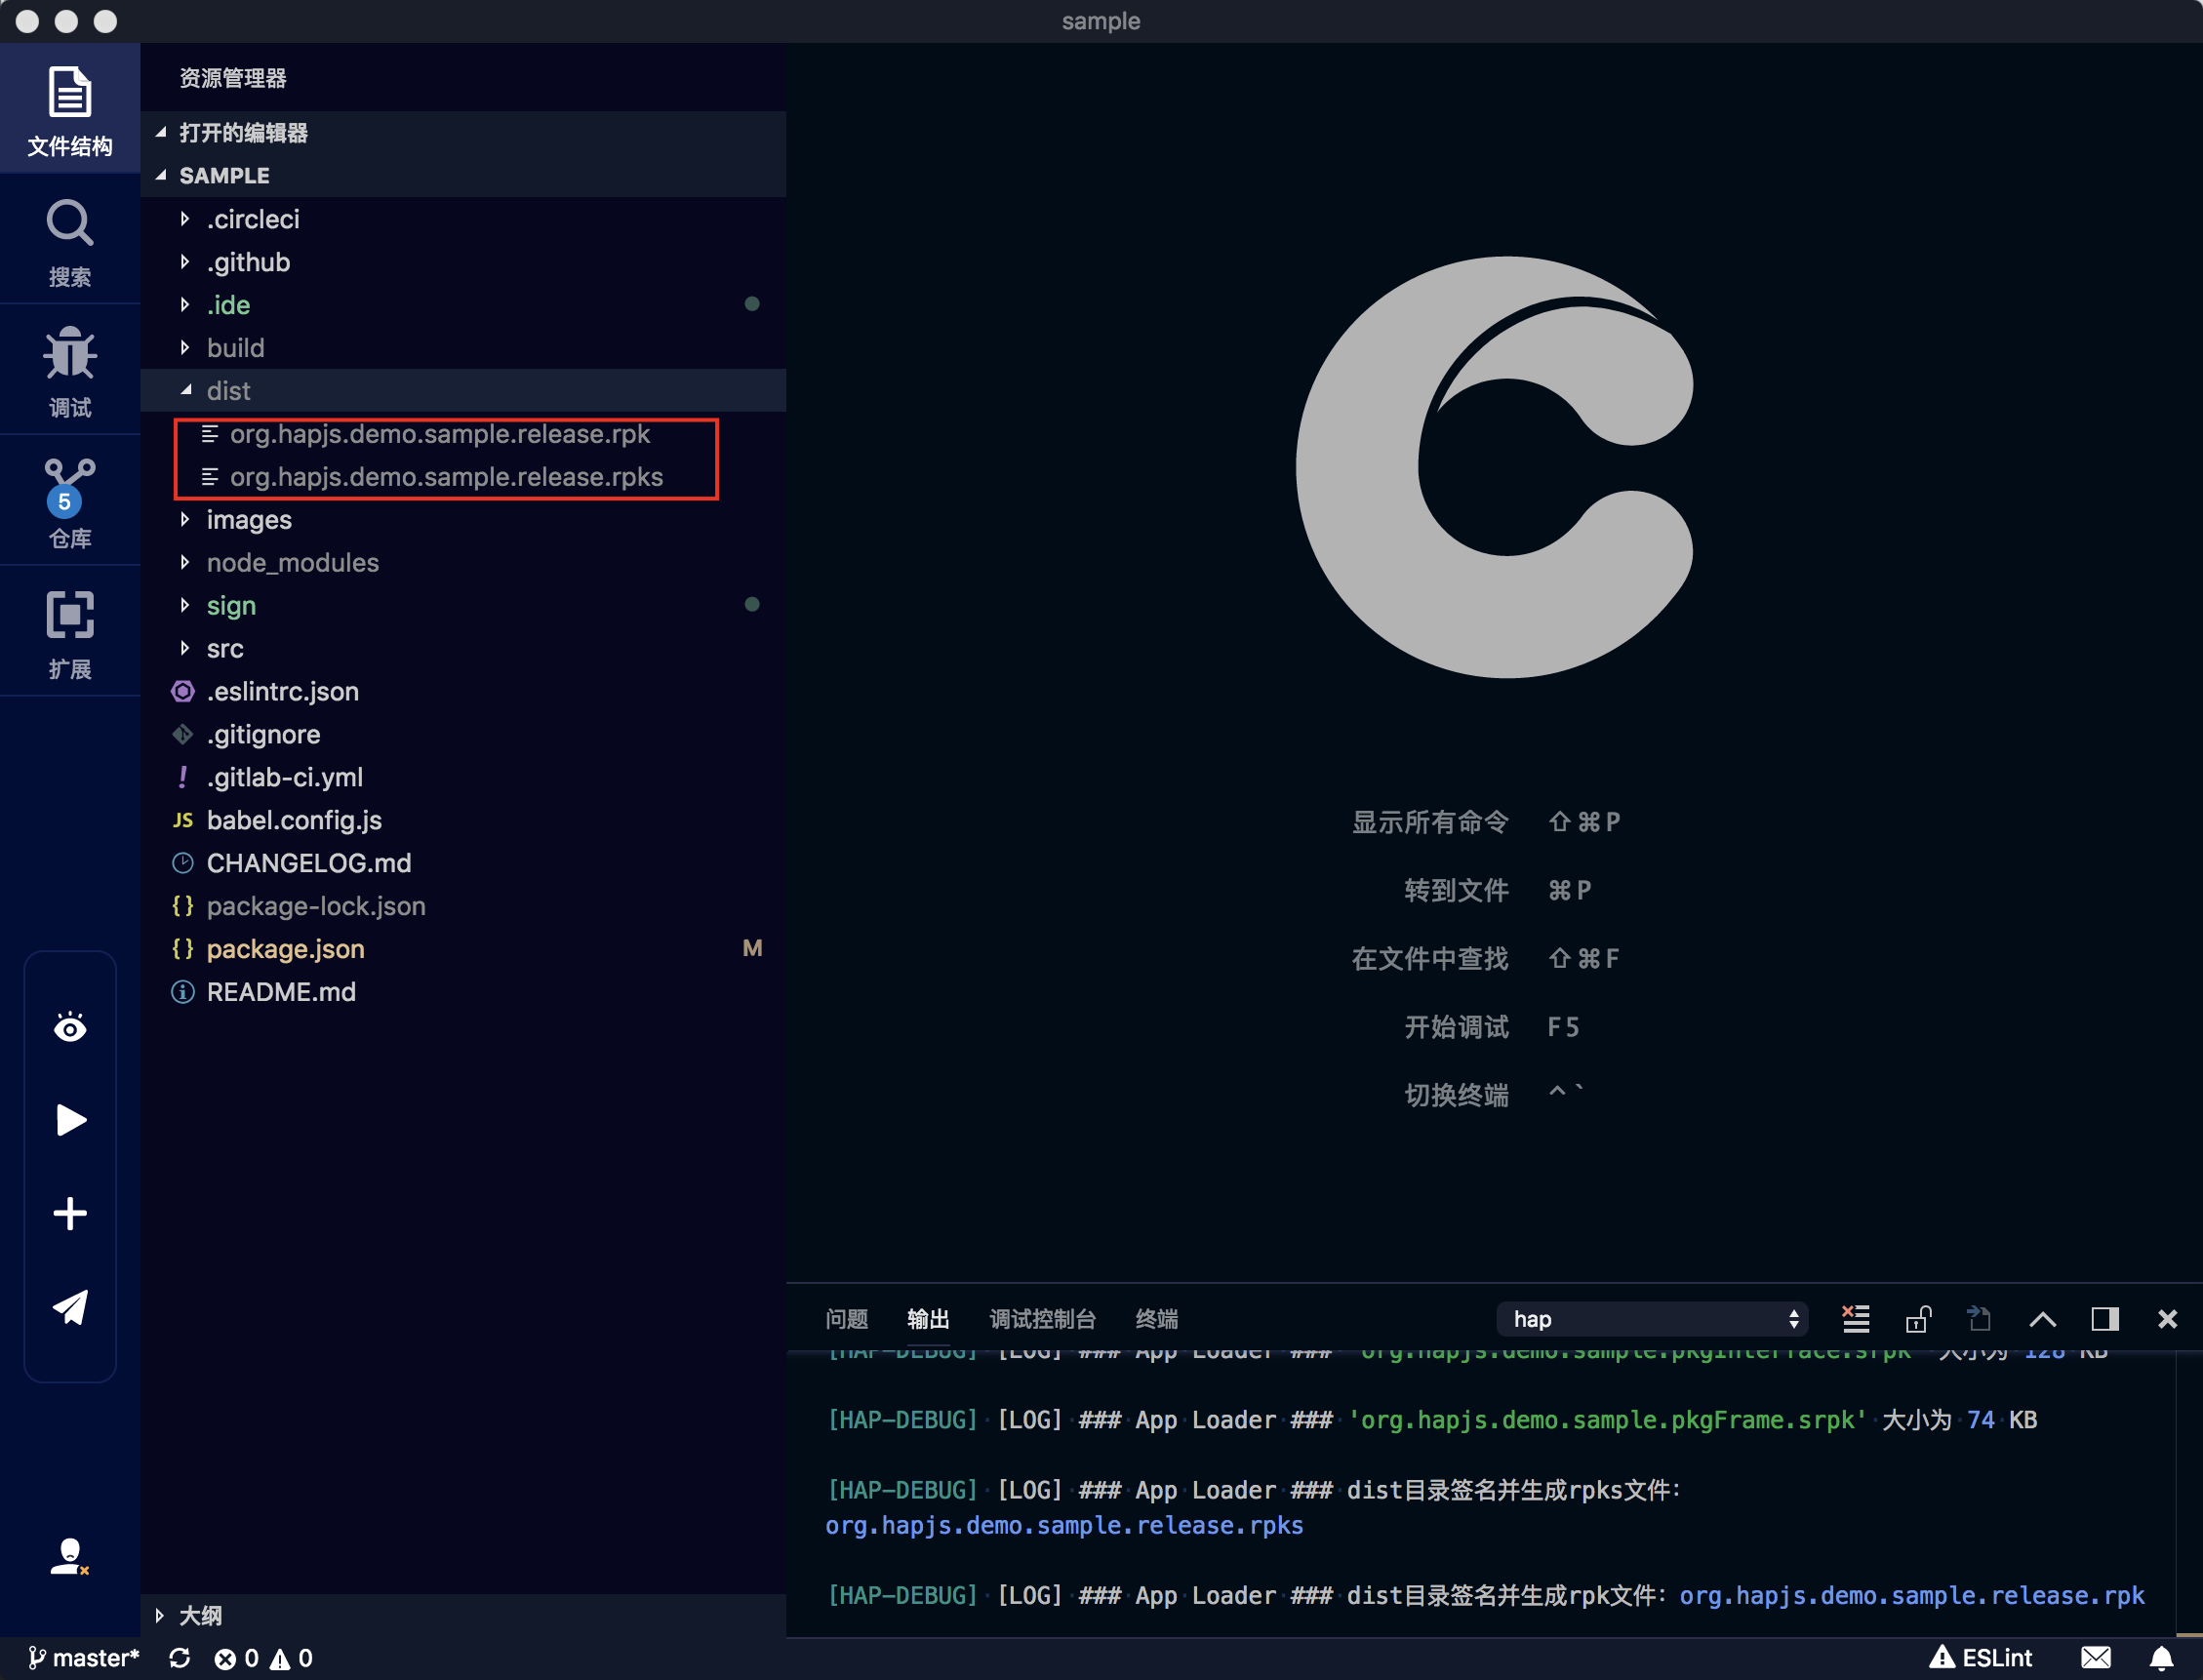Open the package-lock.json file
This screenshot has width=2203, height=1680.
[x=463, y=906]
